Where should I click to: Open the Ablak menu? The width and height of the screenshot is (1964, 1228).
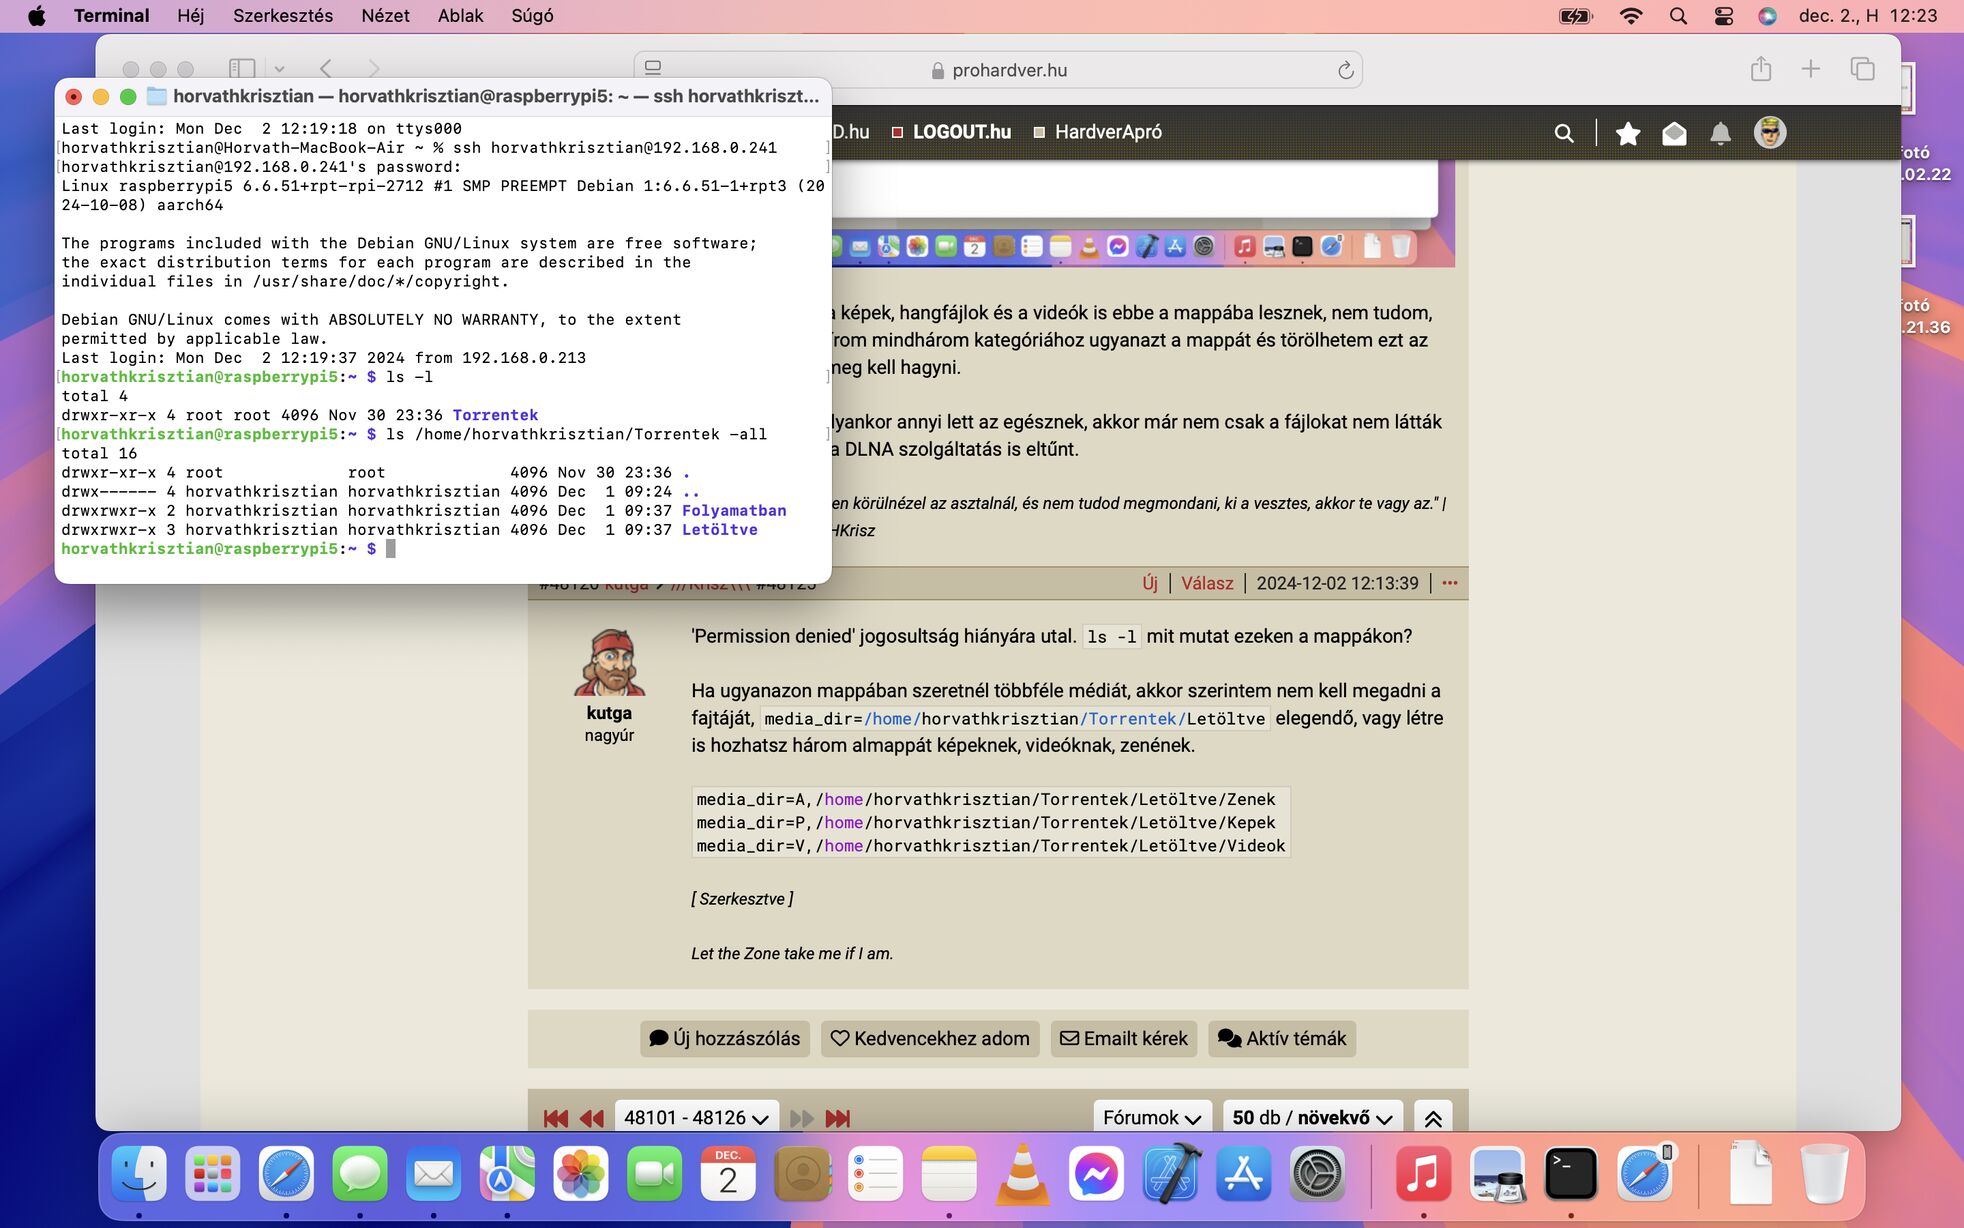[x=460, y=16]
